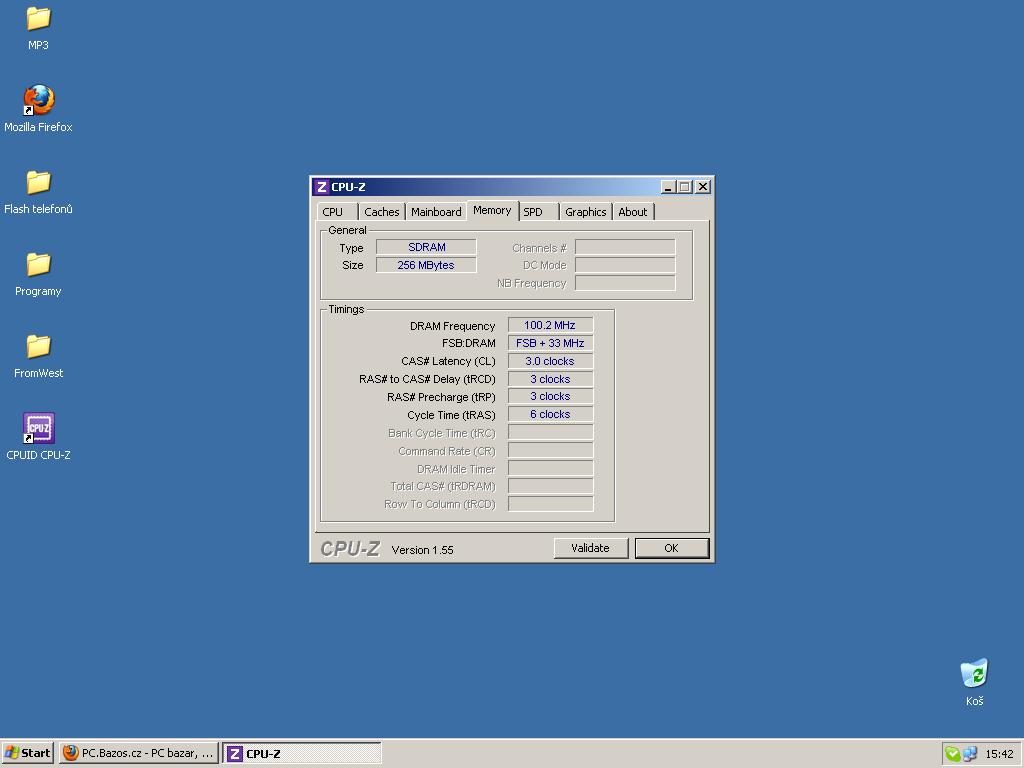Viewport: 1024px width, 768px height.
Task: Close the CPU-Z window
Action: click(703, 187)
